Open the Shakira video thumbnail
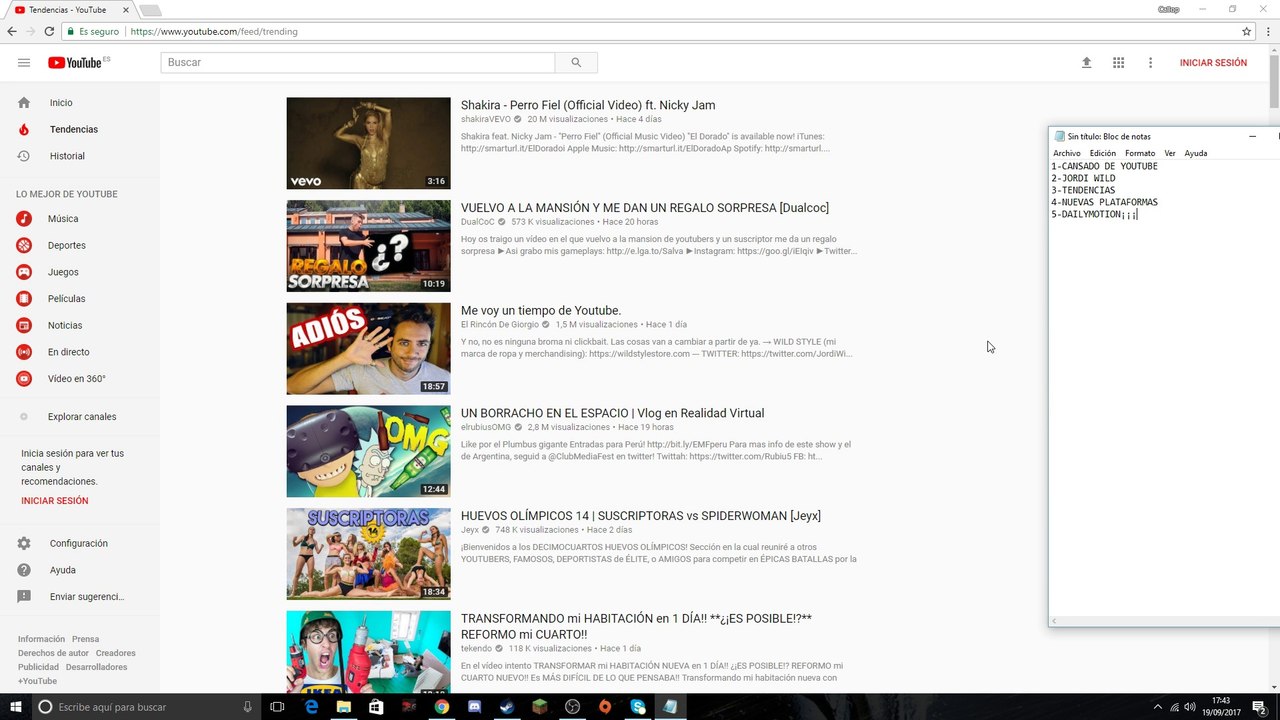The height and width of the screenshot is (720, 1280). (368, 143)
